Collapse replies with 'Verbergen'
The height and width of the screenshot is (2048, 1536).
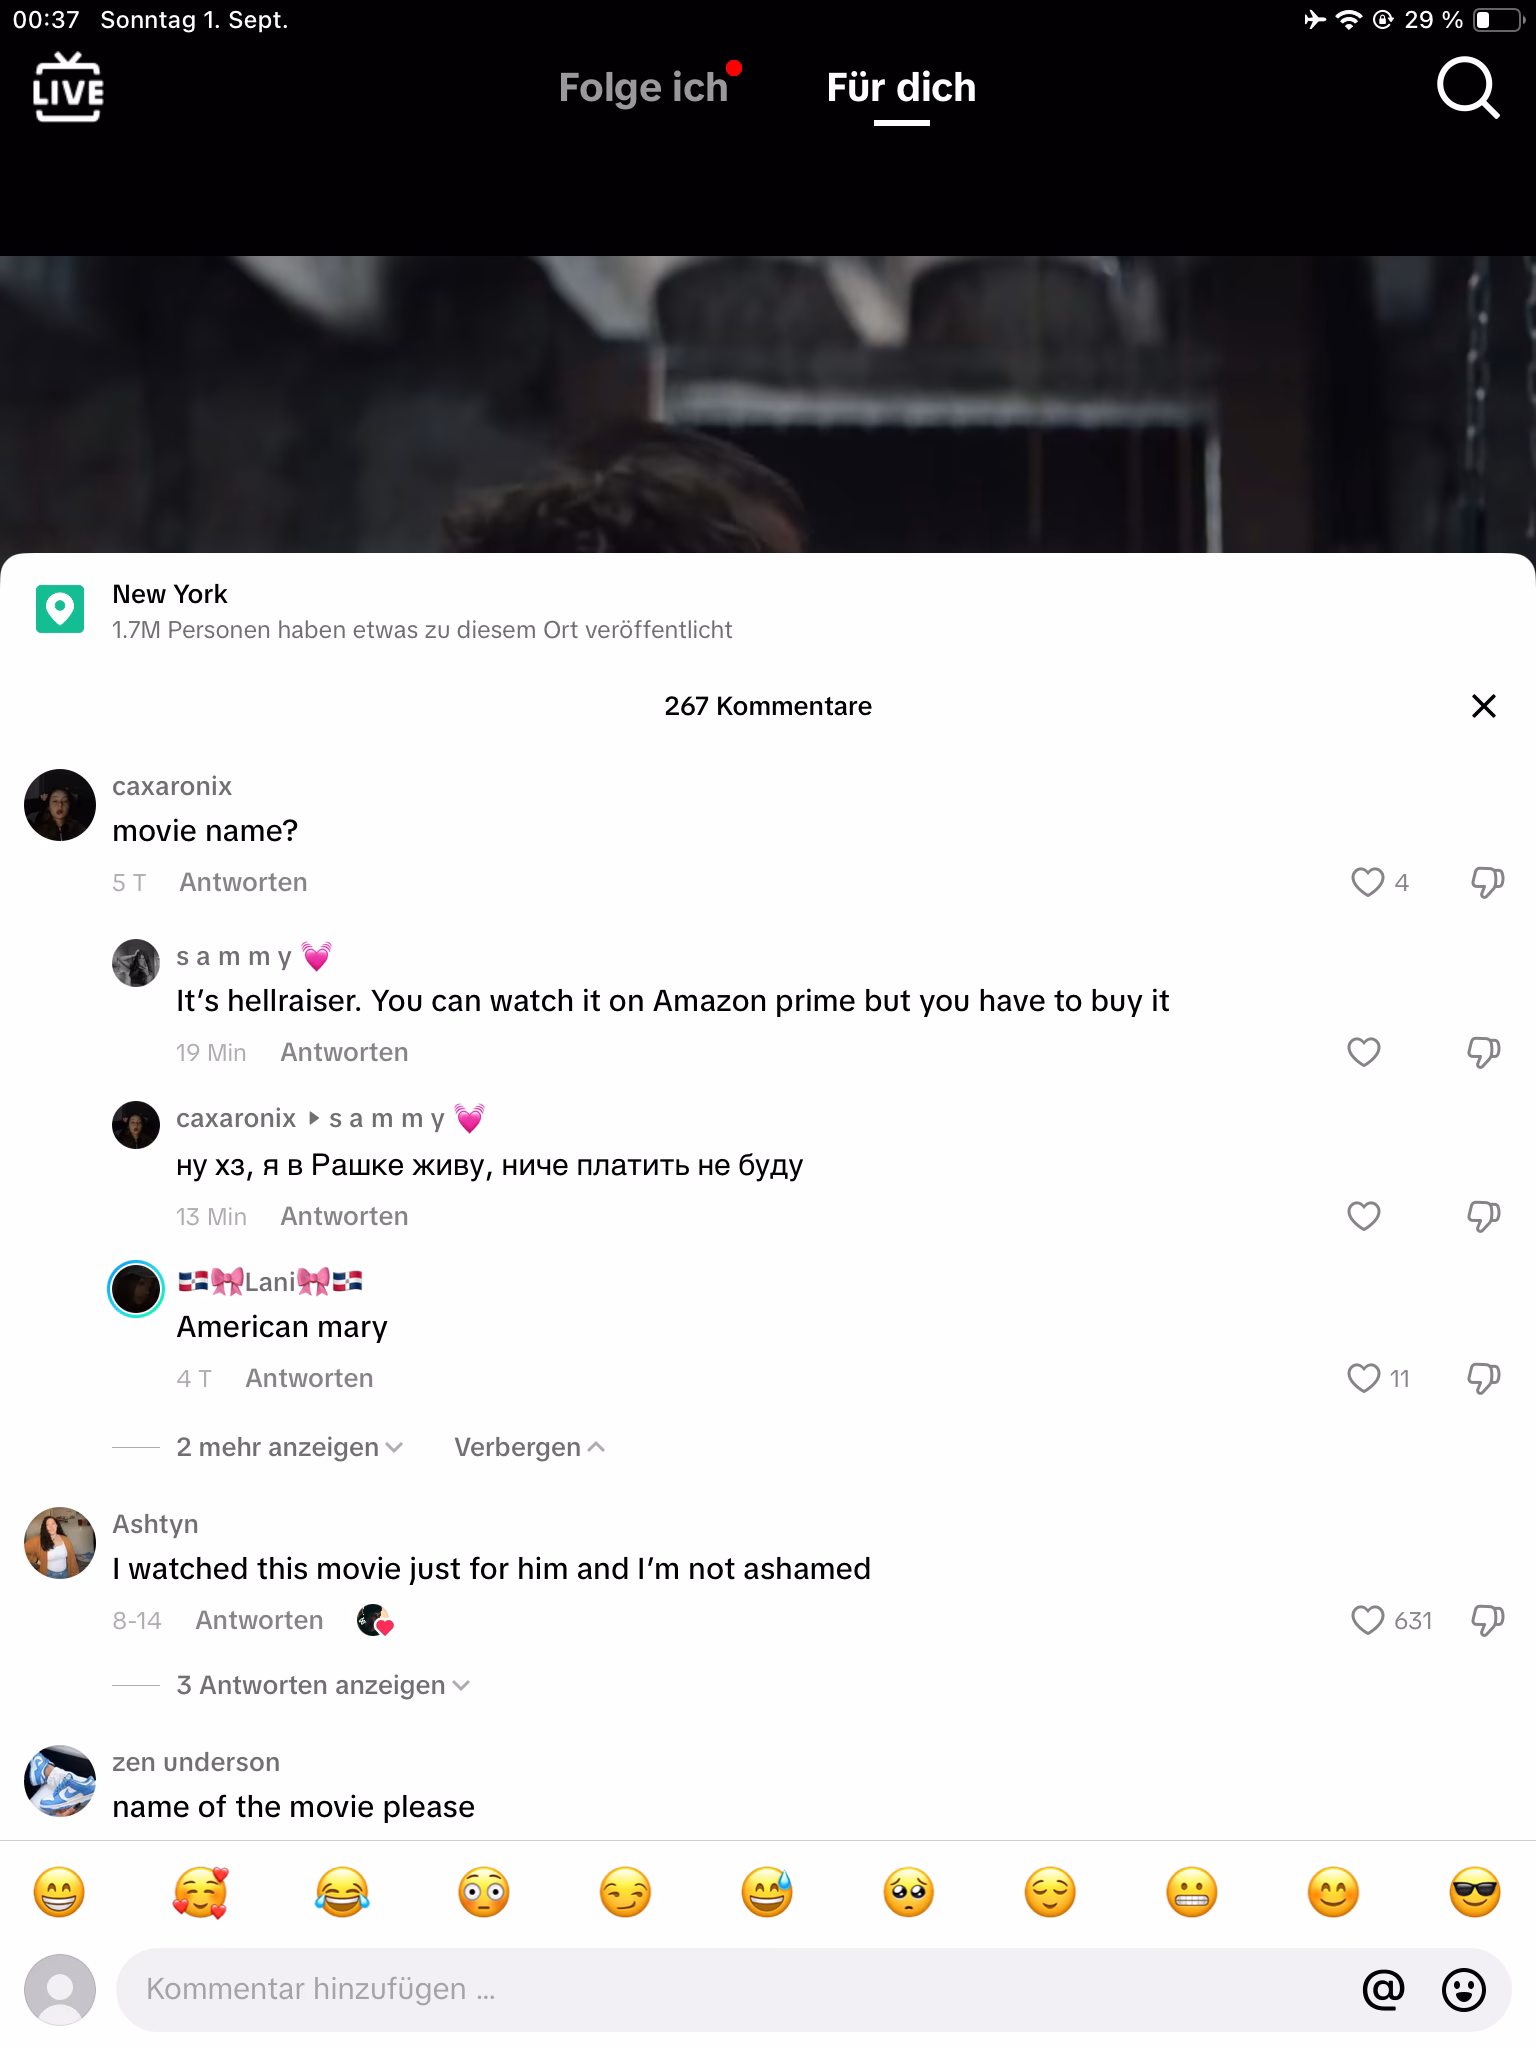pyautogui.click(x=530, y=1447)
